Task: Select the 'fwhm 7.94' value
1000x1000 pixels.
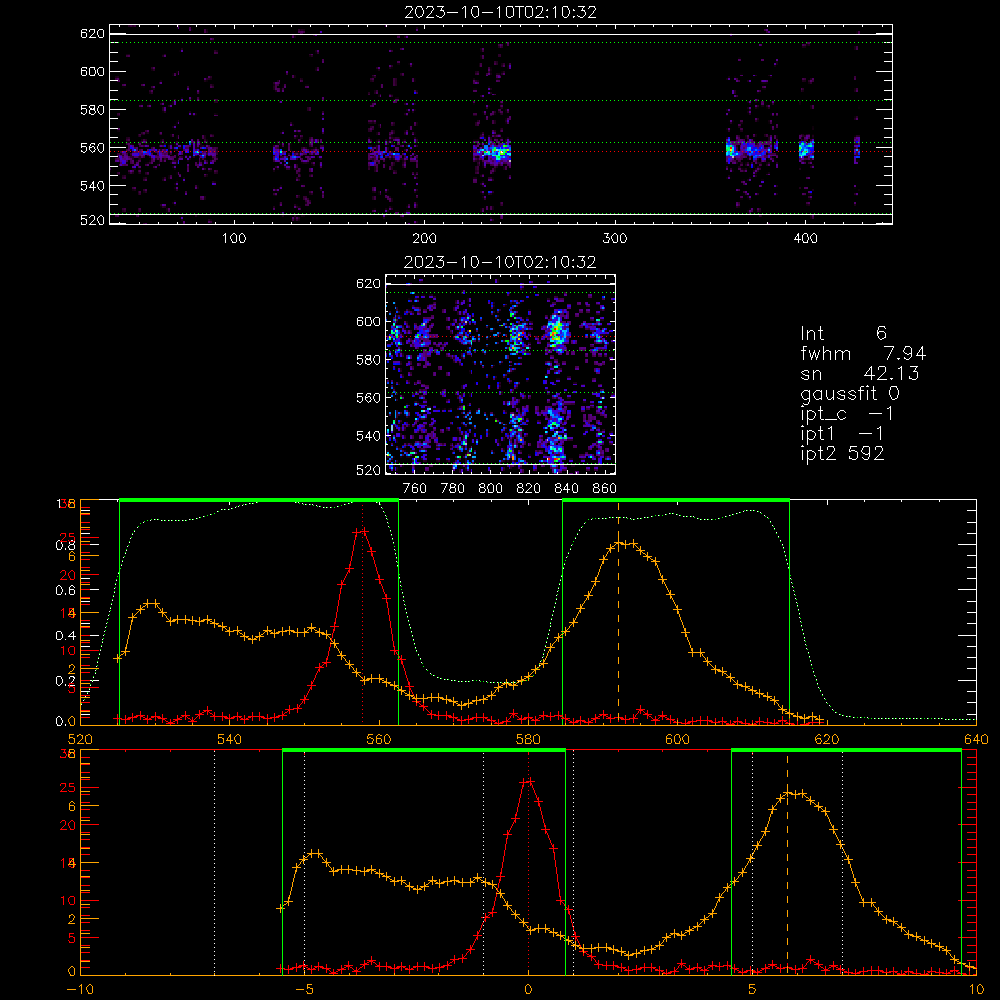Action: coord(863,353)
